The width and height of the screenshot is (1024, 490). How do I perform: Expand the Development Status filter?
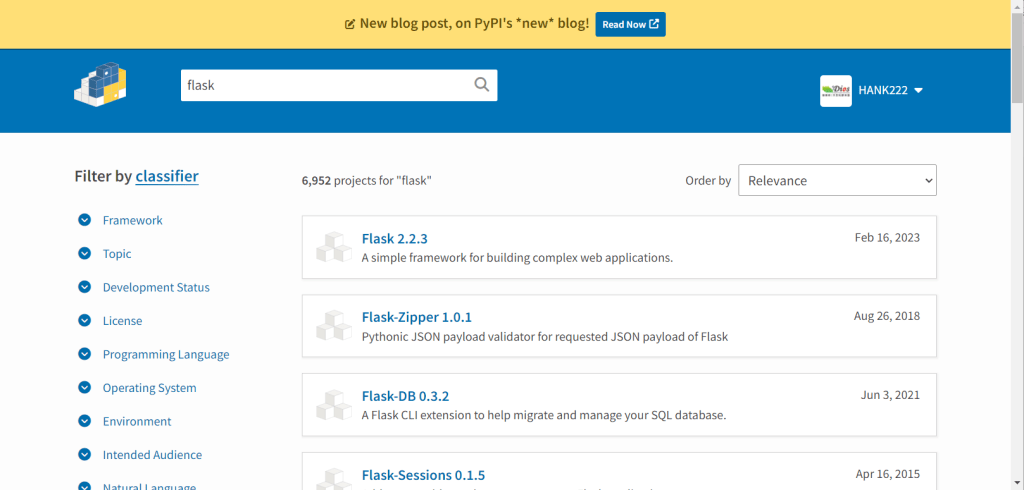(x=155, y=287)
